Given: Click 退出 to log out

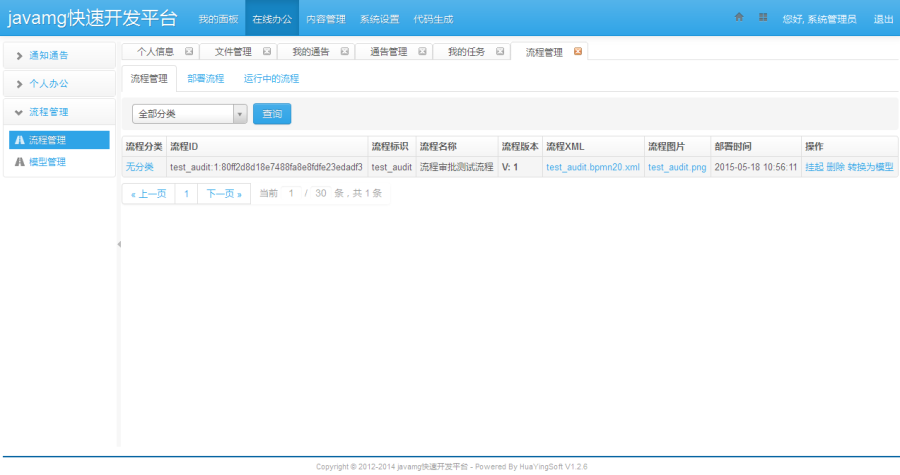Looking at the screenshot, I should coord(883,19).
